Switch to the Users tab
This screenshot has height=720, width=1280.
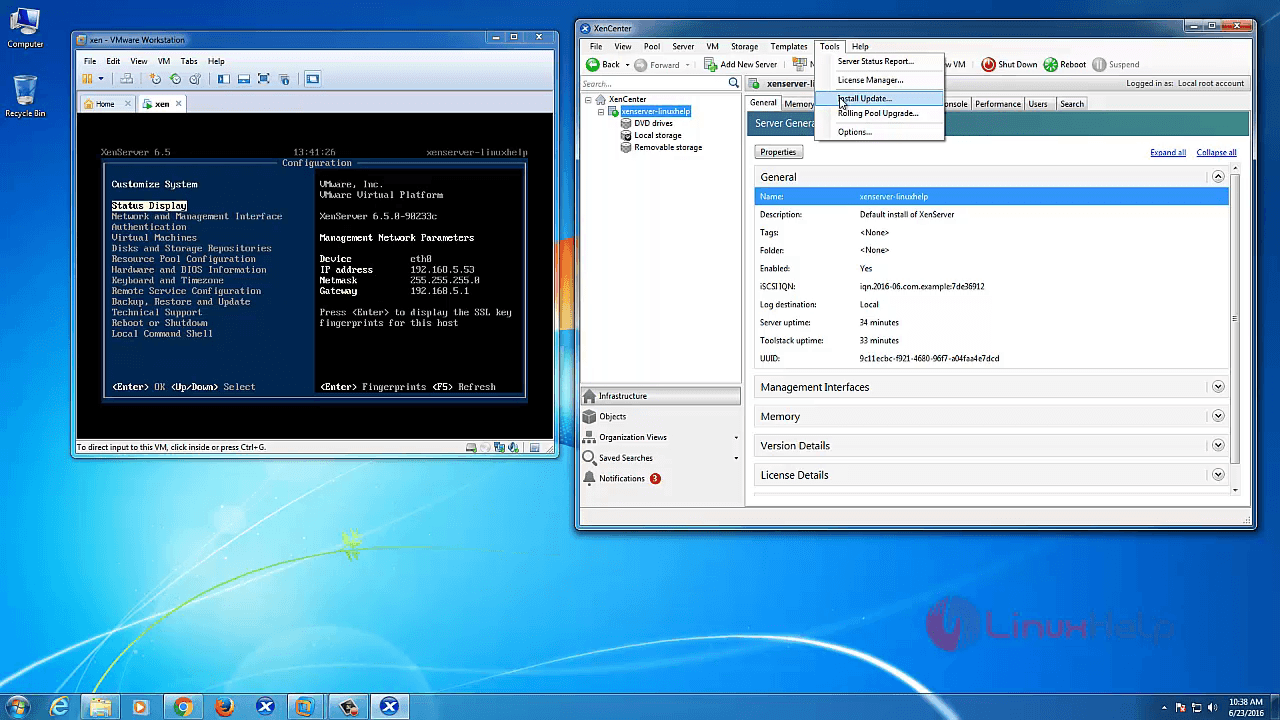pos(1038,104)
